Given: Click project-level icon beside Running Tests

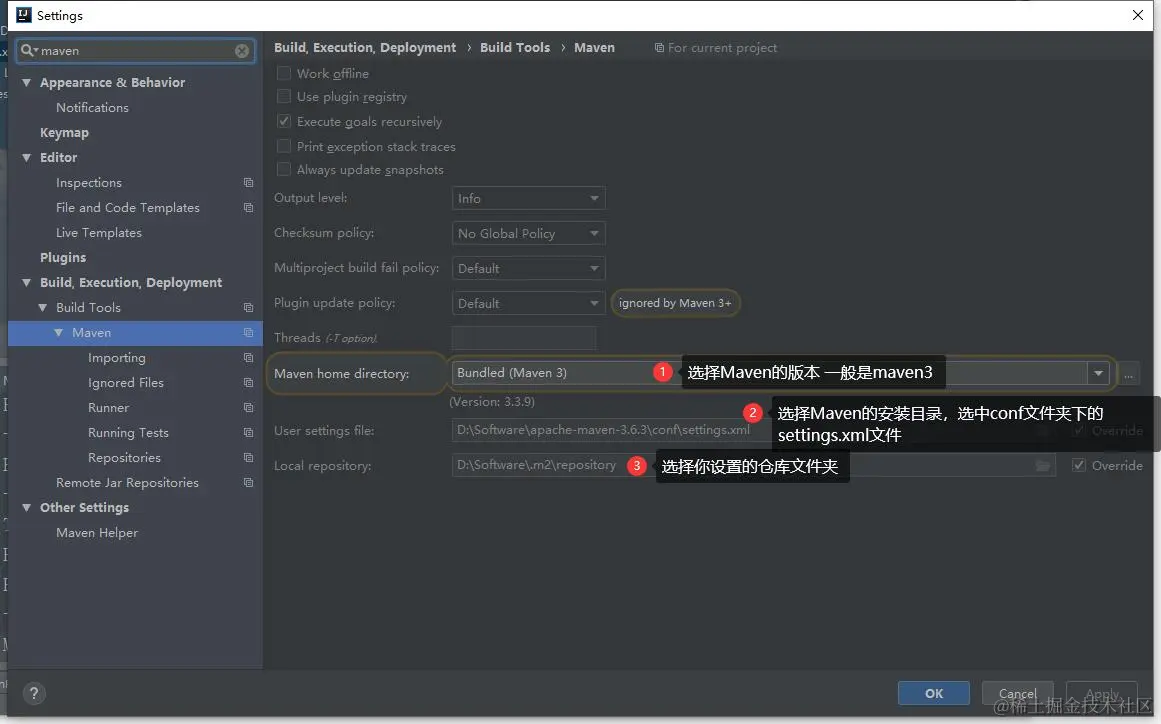Looking at the screenshot, I should click(x=248, y=432).
